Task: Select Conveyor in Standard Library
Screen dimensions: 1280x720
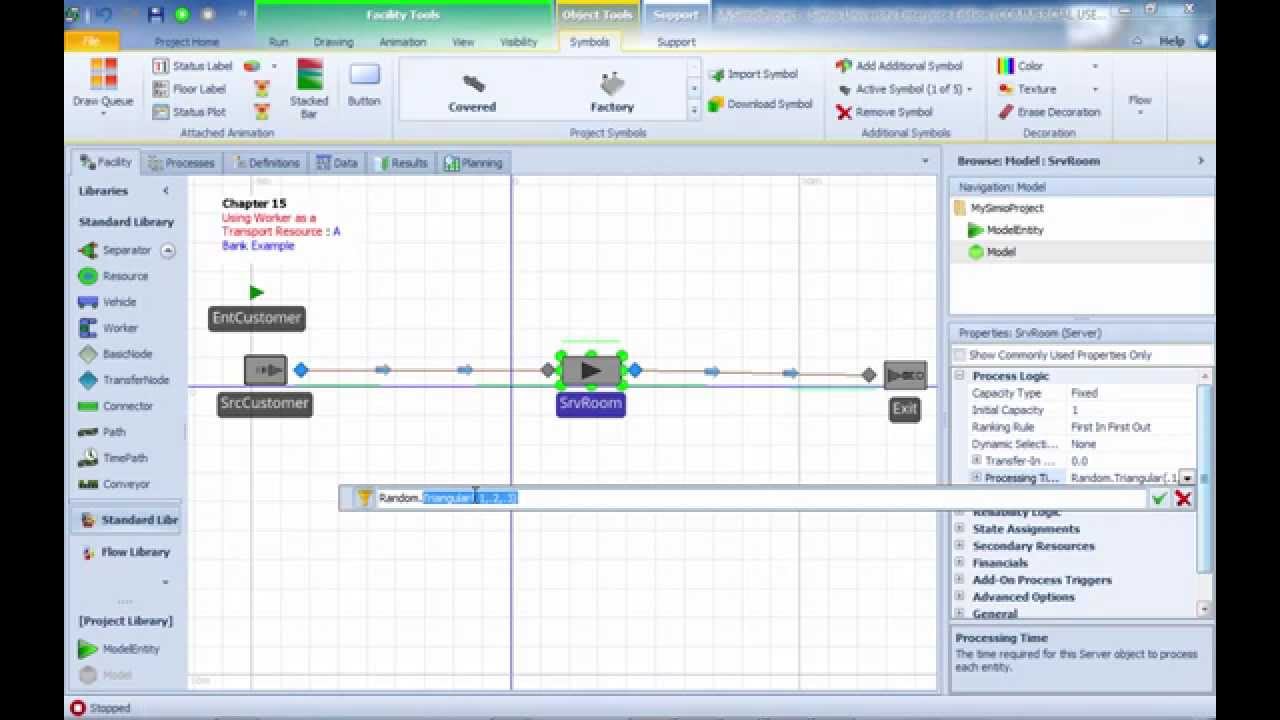Action: pos(114,484)
